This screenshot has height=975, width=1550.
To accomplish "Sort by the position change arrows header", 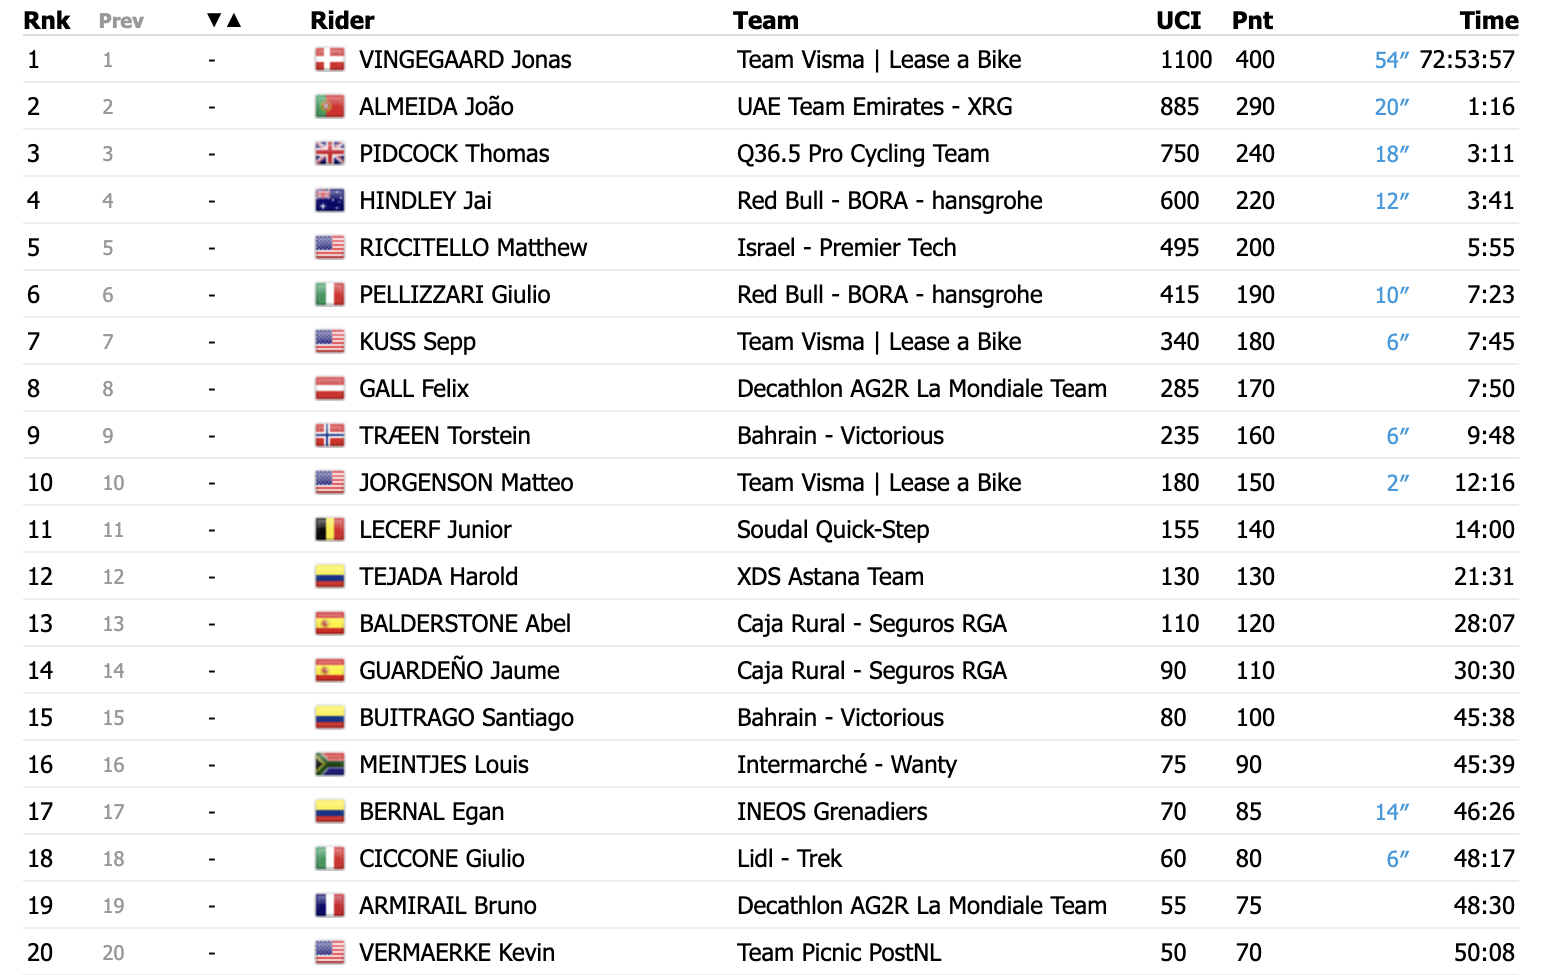I will coord(223,20).
